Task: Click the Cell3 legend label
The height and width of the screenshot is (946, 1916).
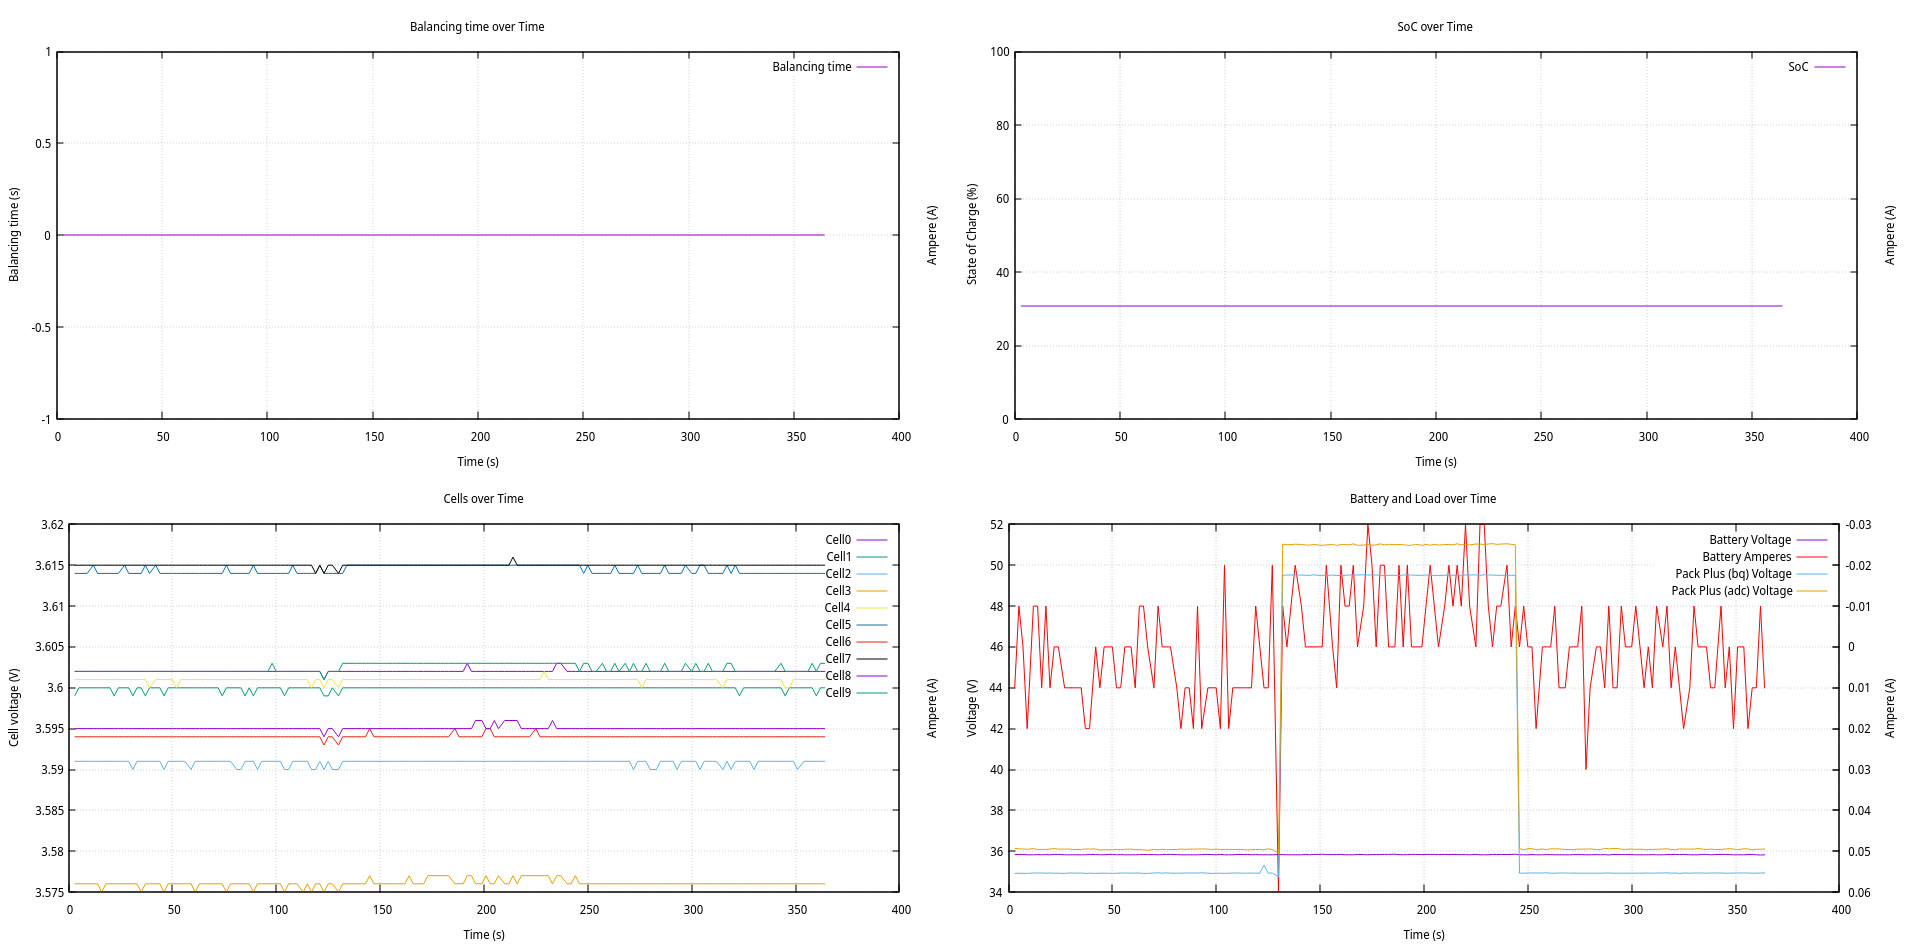Action: pos(838,591)
